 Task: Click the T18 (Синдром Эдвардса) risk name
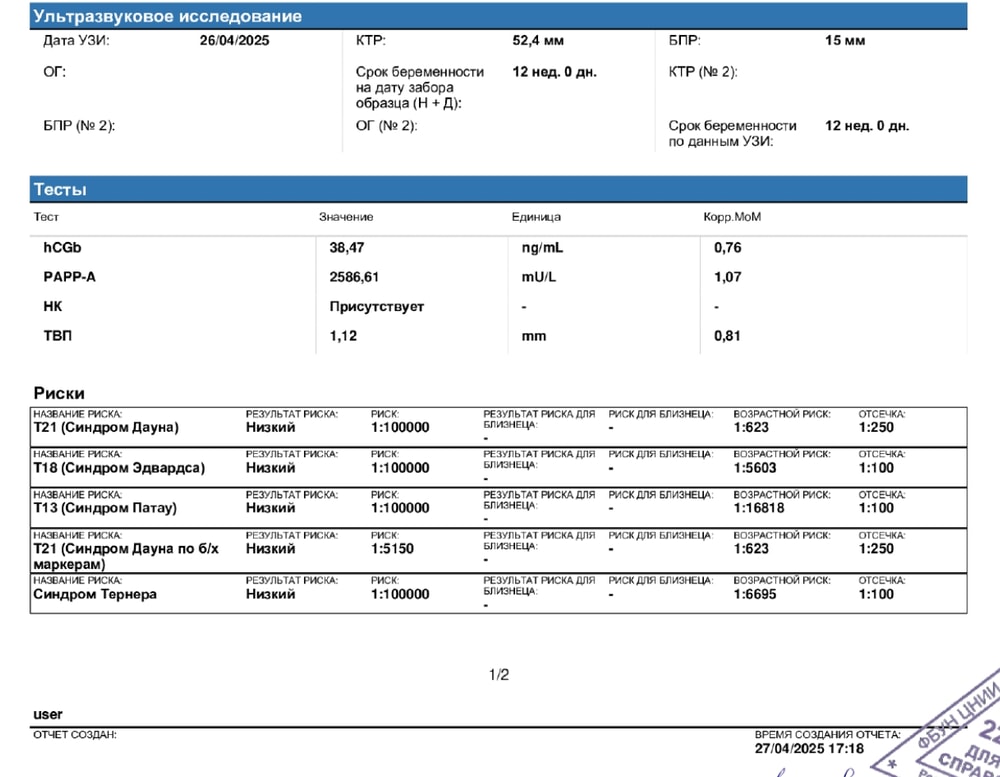[x=119, y=468]
